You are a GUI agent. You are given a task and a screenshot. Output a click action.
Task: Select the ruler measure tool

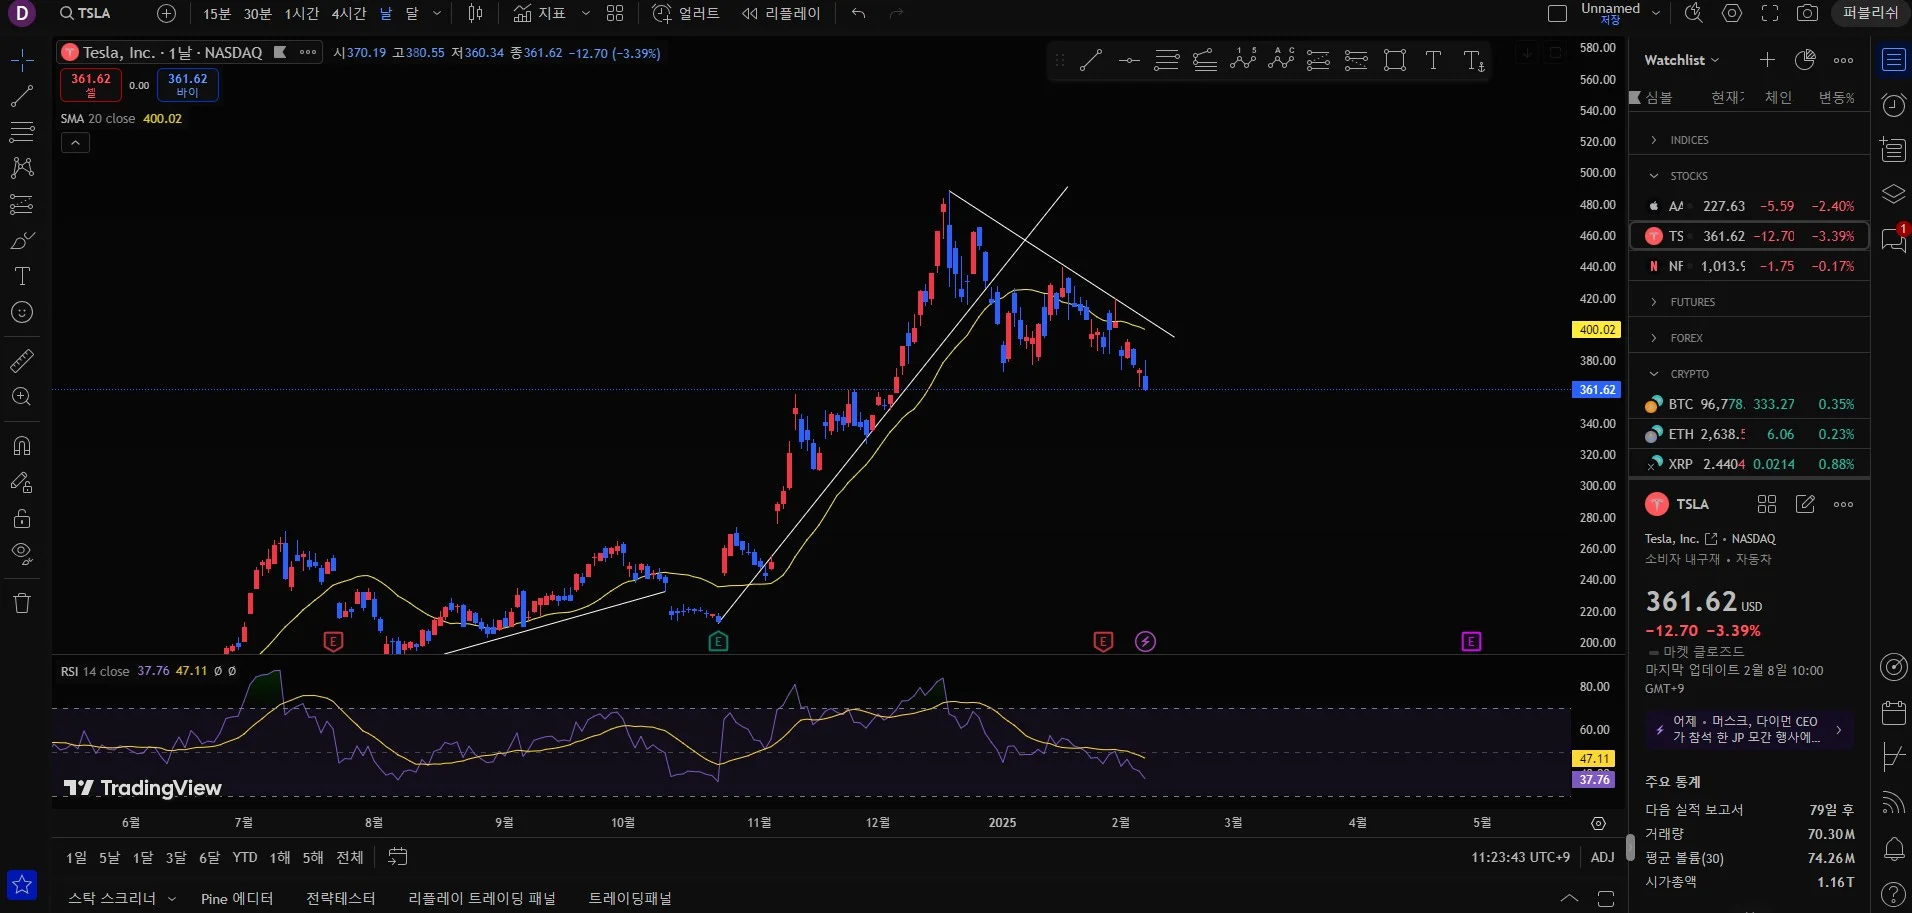(22, 360)
